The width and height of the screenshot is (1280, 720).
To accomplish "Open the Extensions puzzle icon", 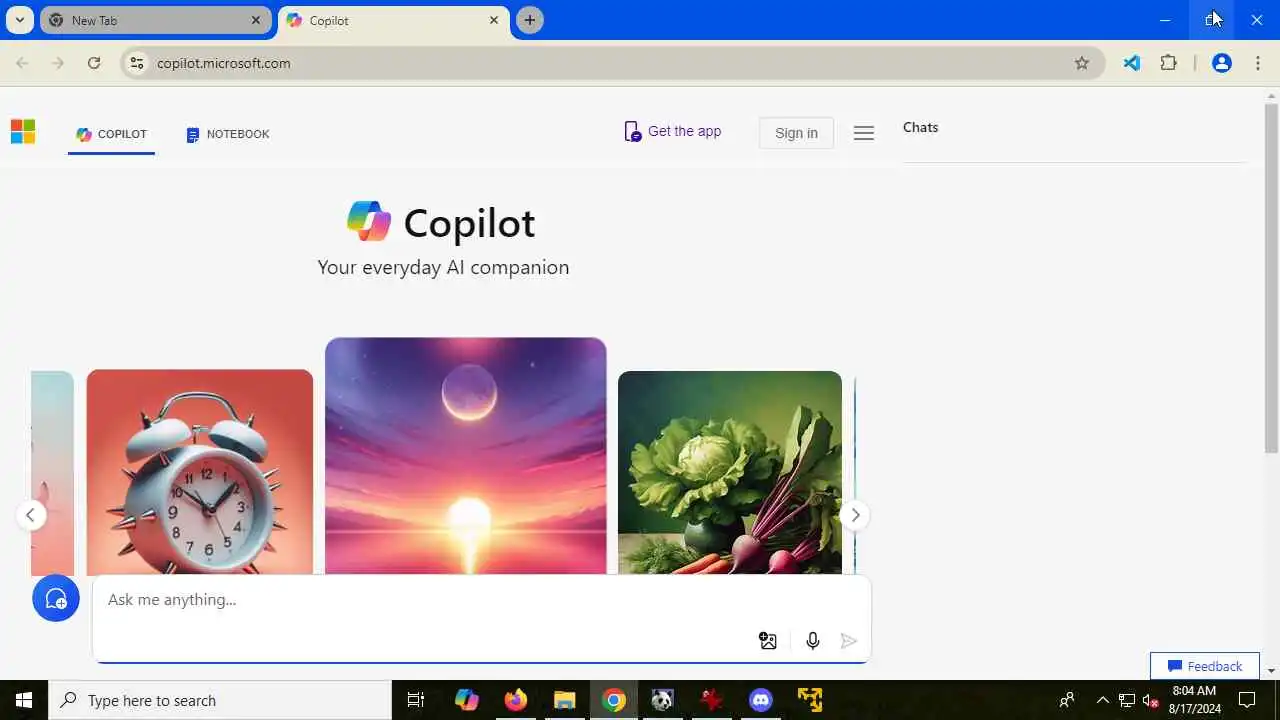I will click(x=1168, y=63).
